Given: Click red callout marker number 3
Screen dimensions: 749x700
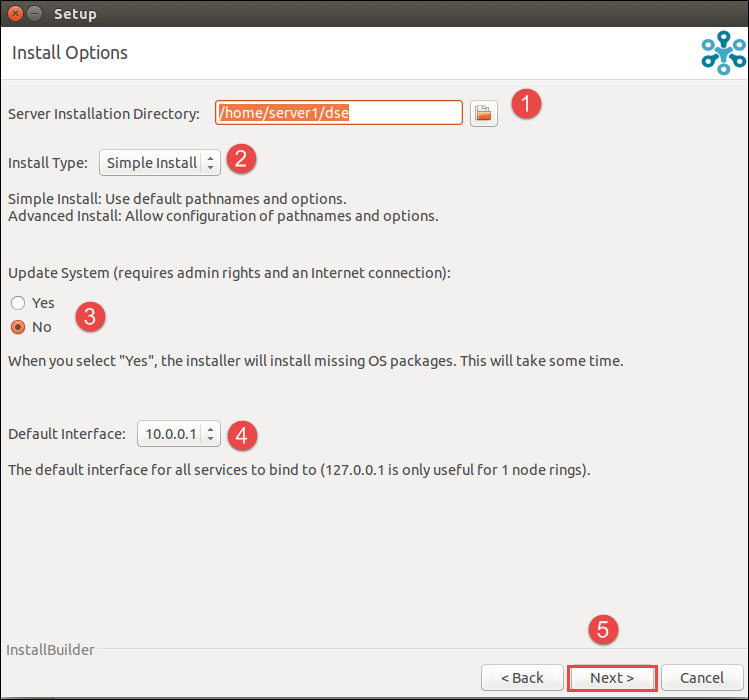Looking at the screenshot, I should pos(91,318).
